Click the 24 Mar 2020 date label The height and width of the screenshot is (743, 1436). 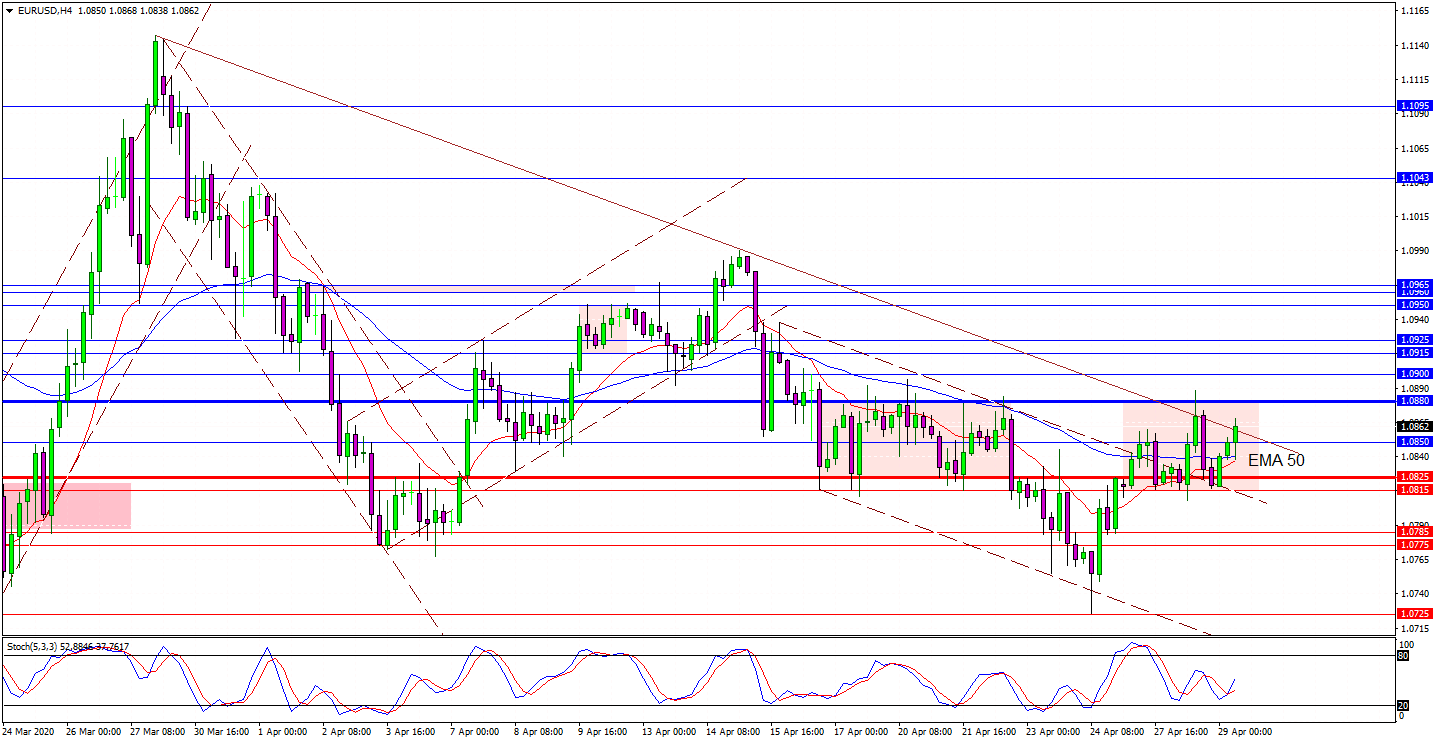30,732
